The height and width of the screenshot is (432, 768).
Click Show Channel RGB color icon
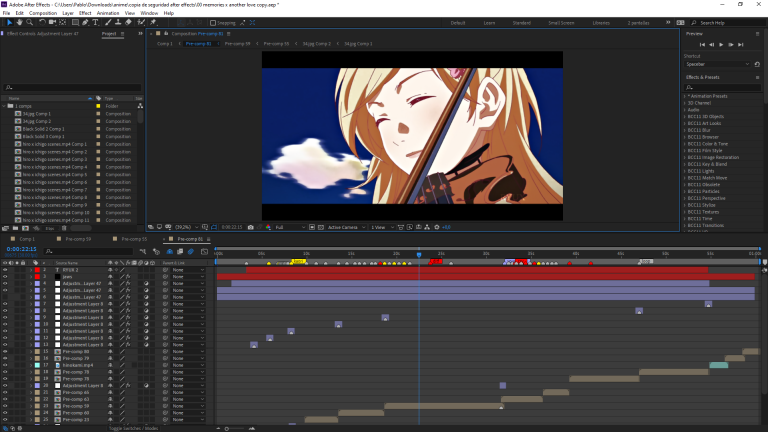268,227
